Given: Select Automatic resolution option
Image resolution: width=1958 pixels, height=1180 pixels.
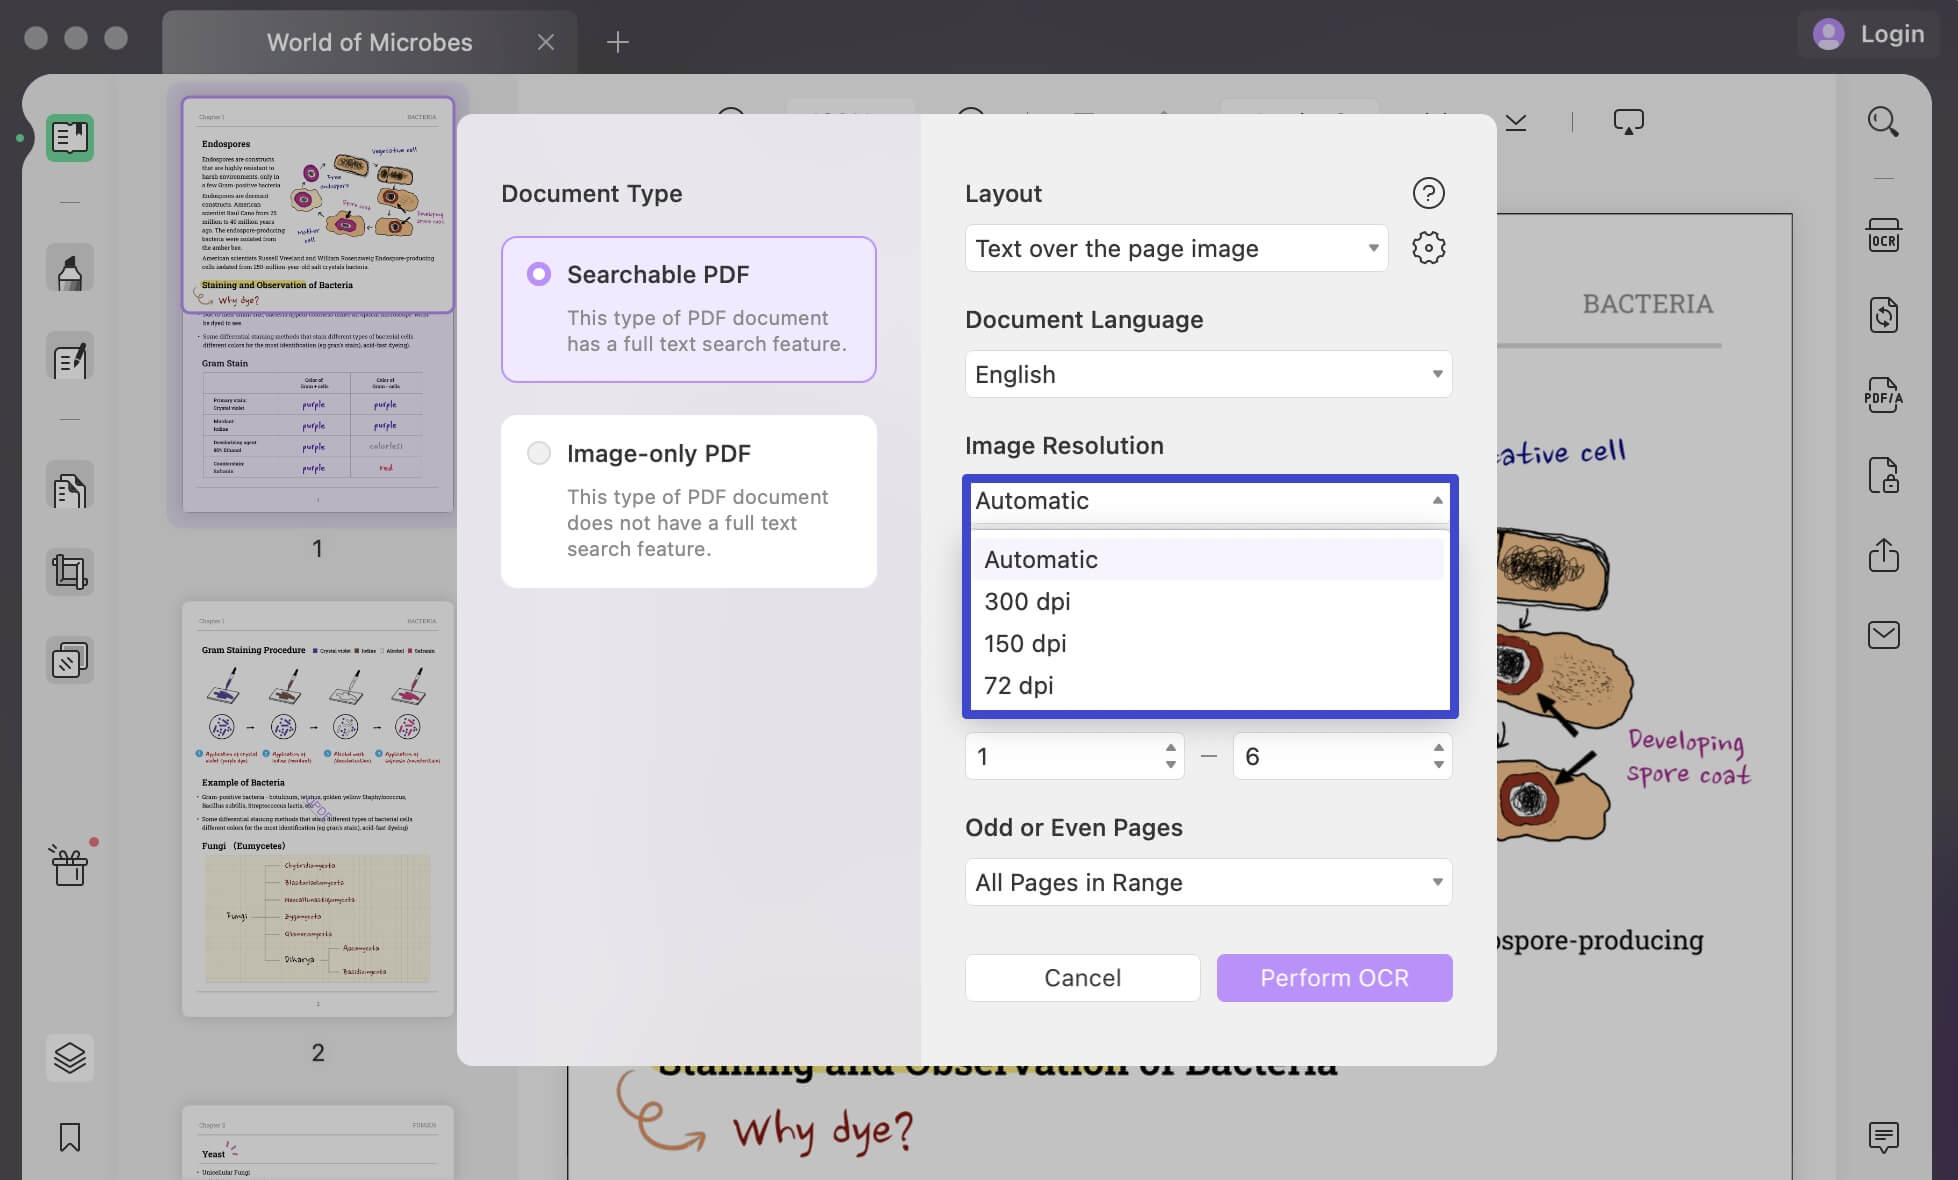Looking at the screenshot, I should tap(1207, 559).
